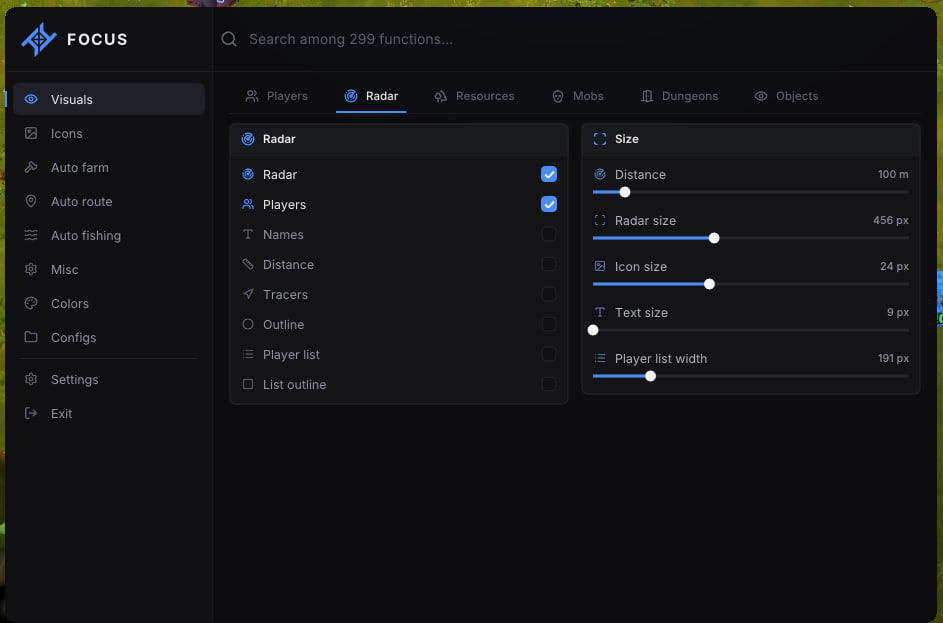Click the function search input field

[574, 39]
